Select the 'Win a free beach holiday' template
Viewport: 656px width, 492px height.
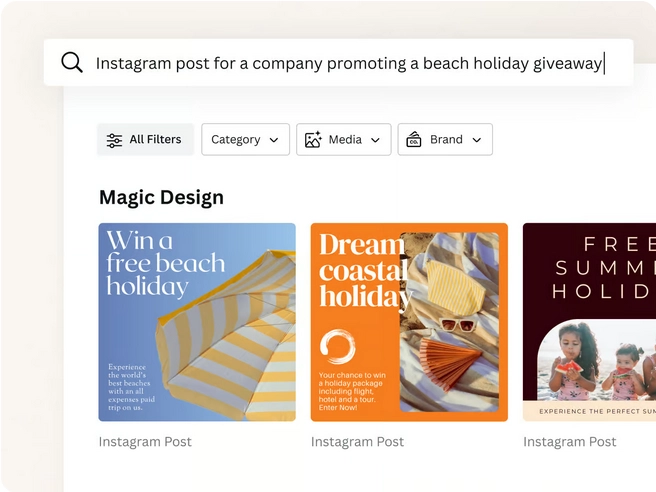click(197, 322)
